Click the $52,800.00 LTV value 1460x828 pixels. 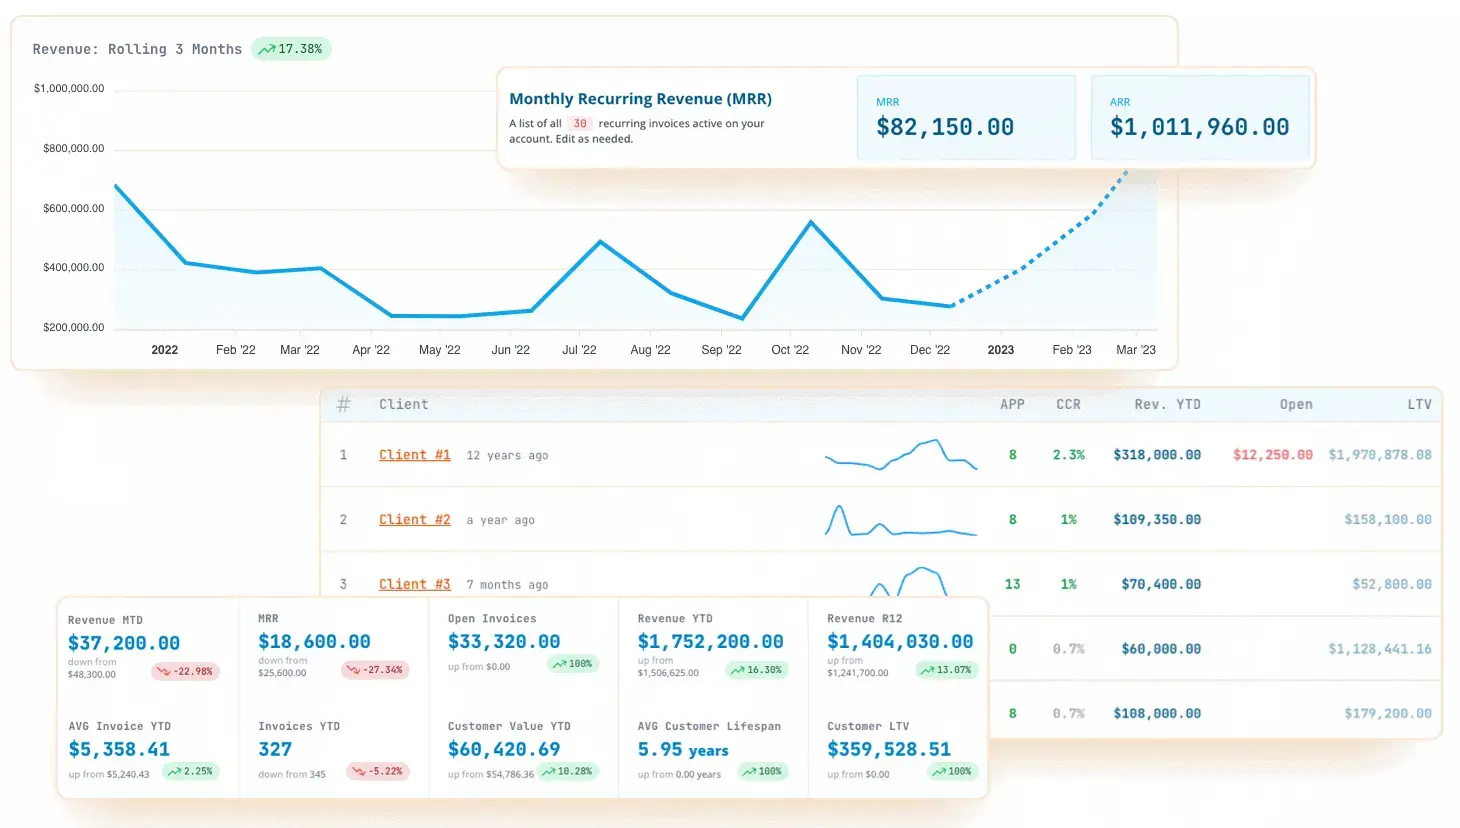1392,584
